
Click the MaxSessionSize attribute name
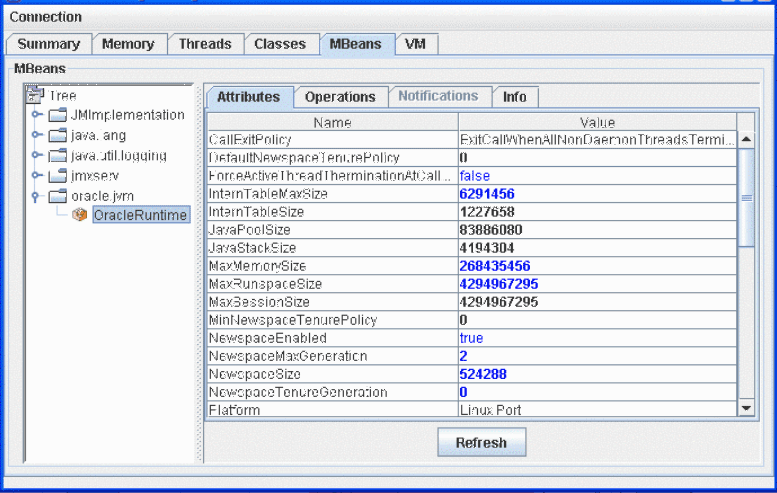coord(259,302)
